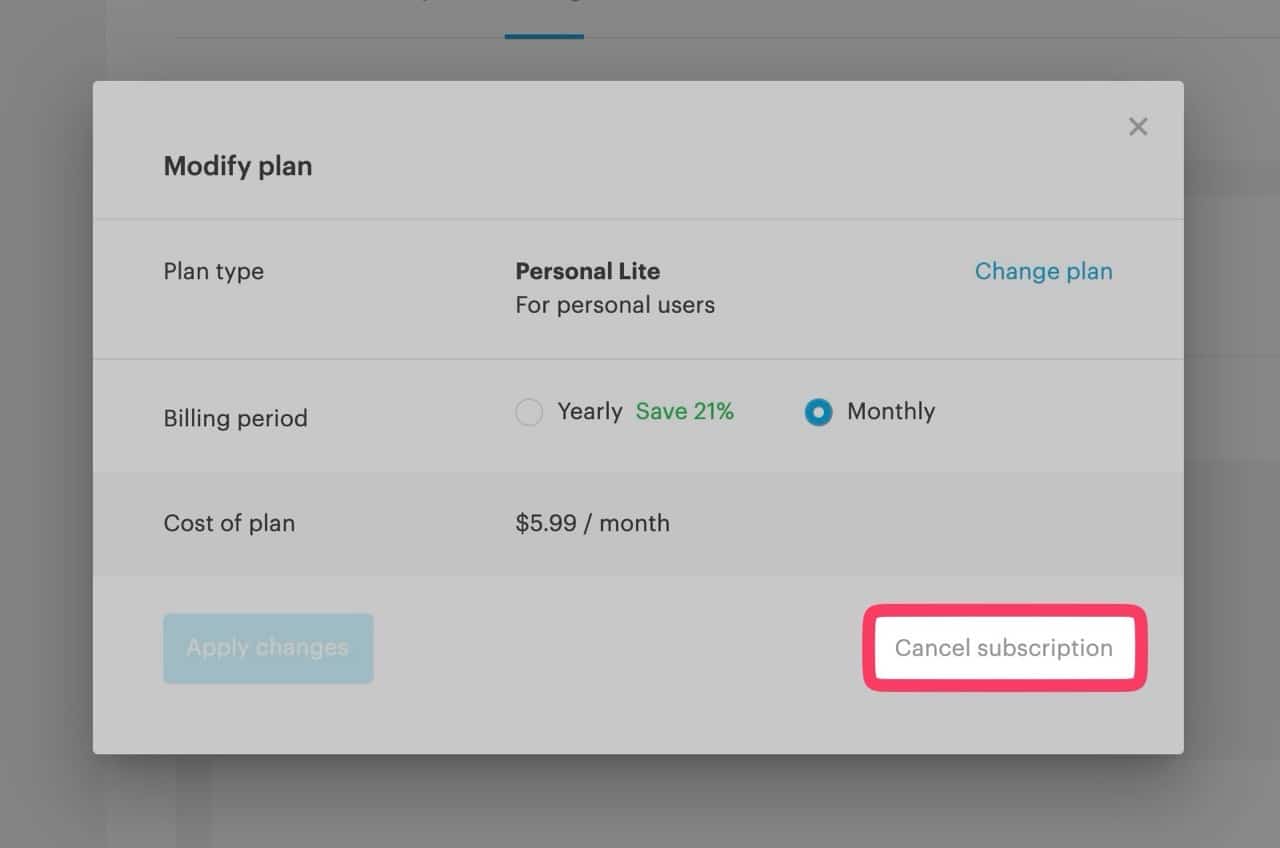Close the Modify plan dialog
1280x848 pixels.
1138,126
